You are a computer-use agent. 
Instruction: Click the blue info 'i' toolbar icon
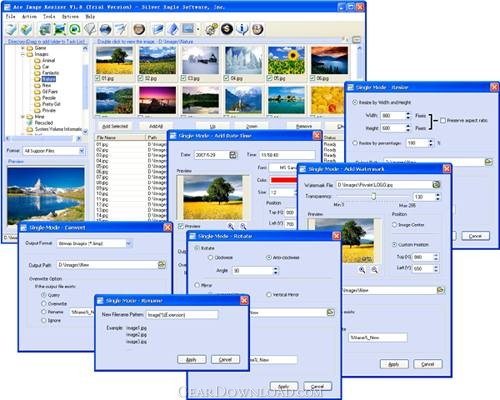[242, 29]
